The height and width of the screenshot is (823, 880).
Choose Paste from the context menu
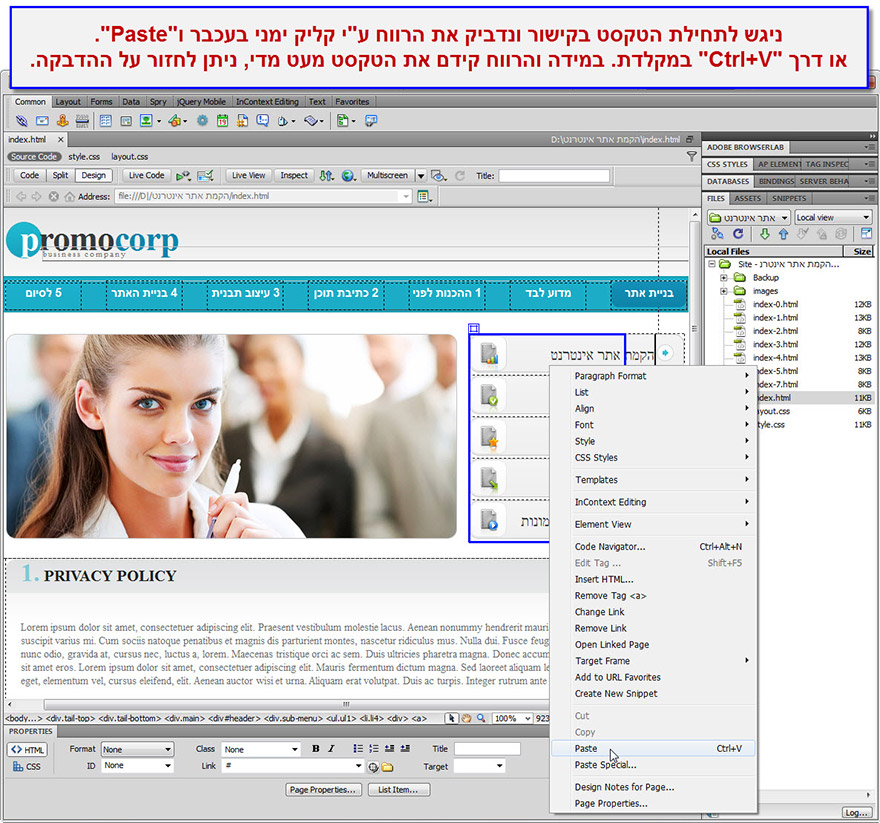click(x=653, y=748)
